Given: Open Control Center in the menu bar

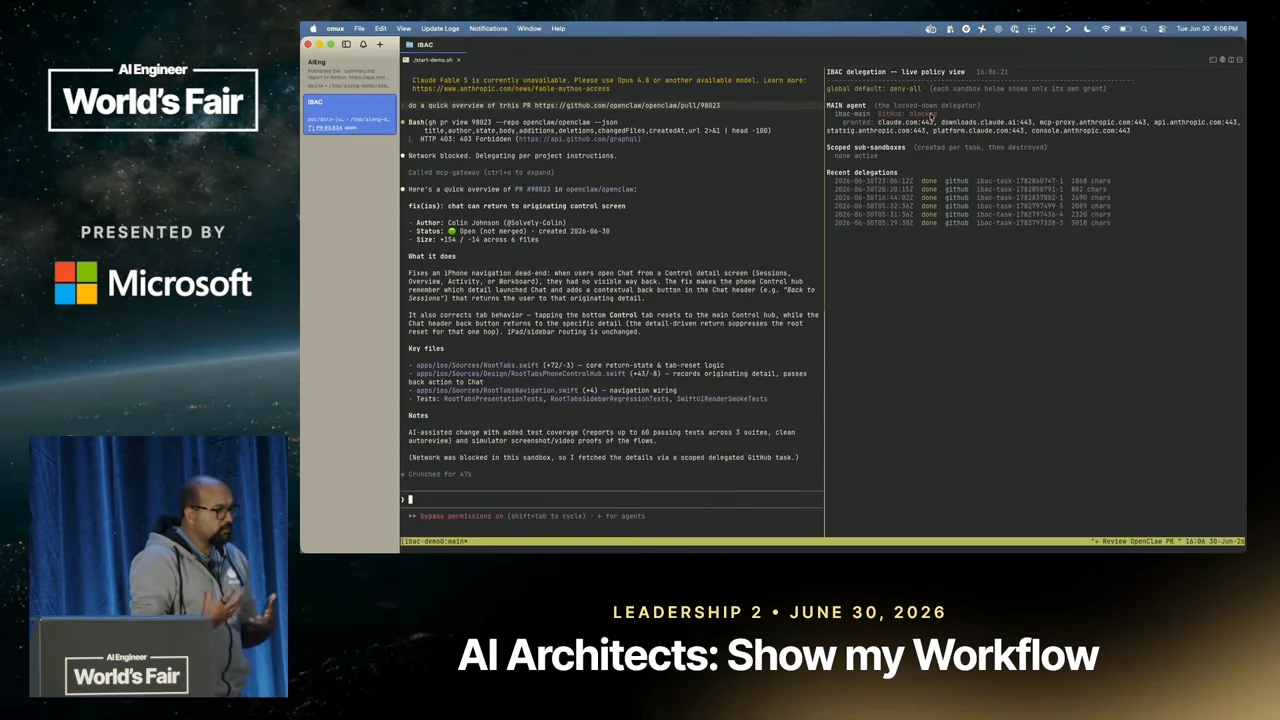Looking at the screenshot, I should coord(1161,29).
